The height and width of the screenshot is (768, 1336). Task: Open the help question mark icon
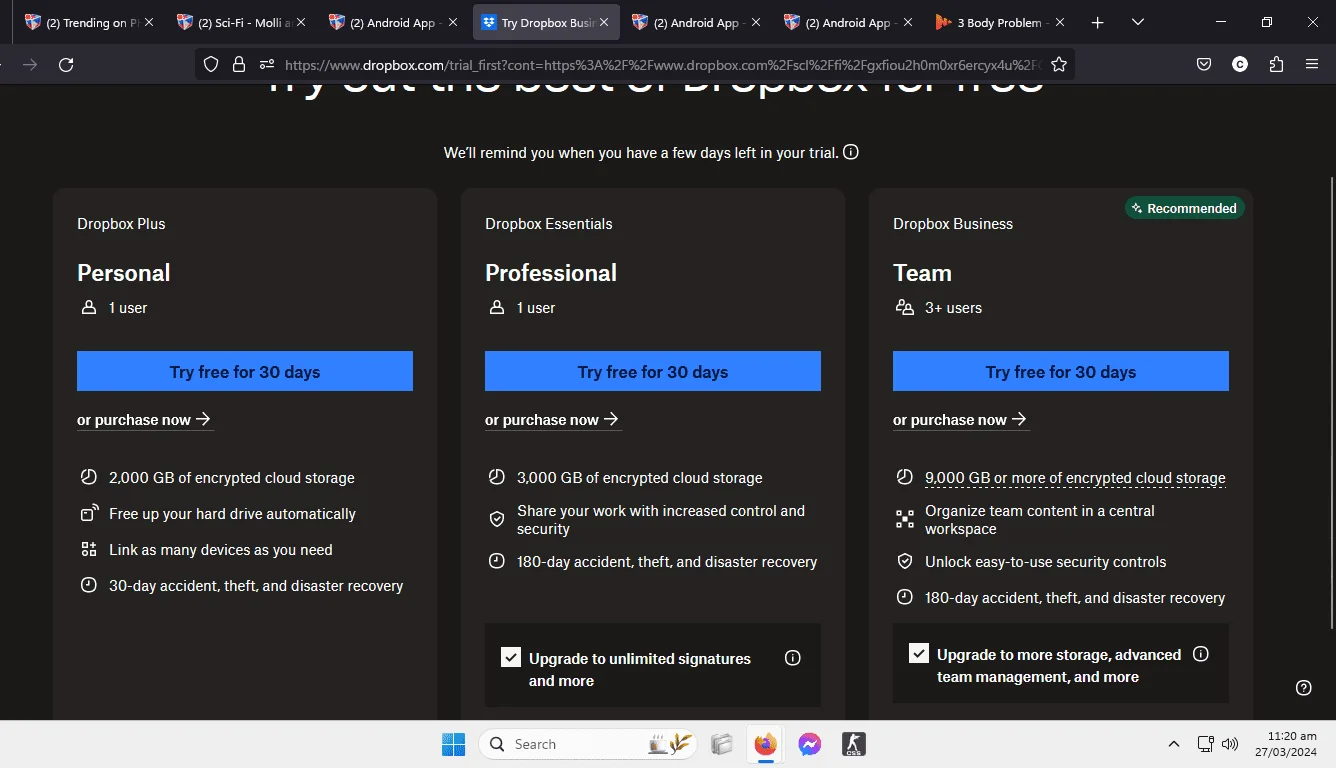pyautogui.click(x=1304, y=687)
